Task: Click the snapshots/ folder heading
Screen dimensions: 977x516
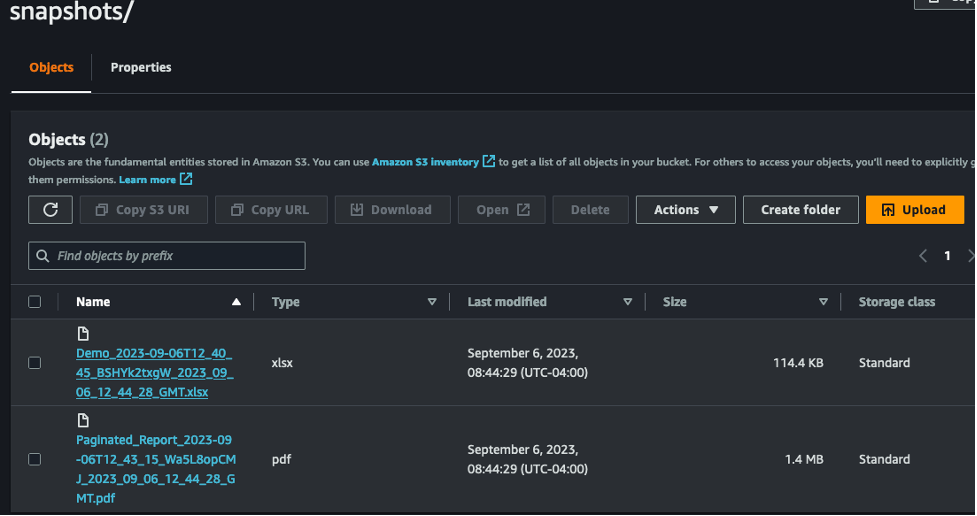Action: click(72, 11)
